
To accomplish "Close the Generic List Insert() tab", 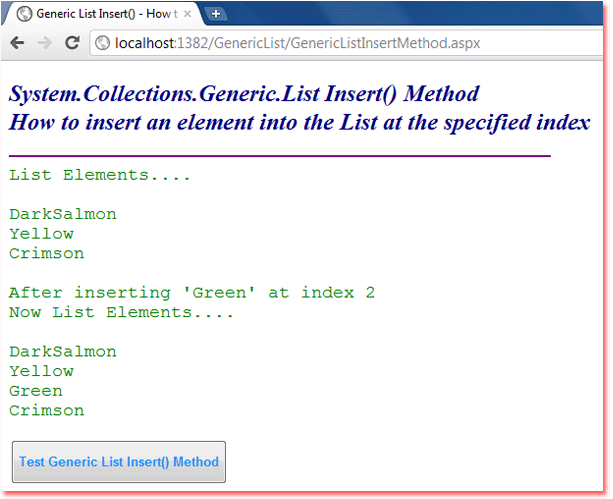I will [188, 15].
